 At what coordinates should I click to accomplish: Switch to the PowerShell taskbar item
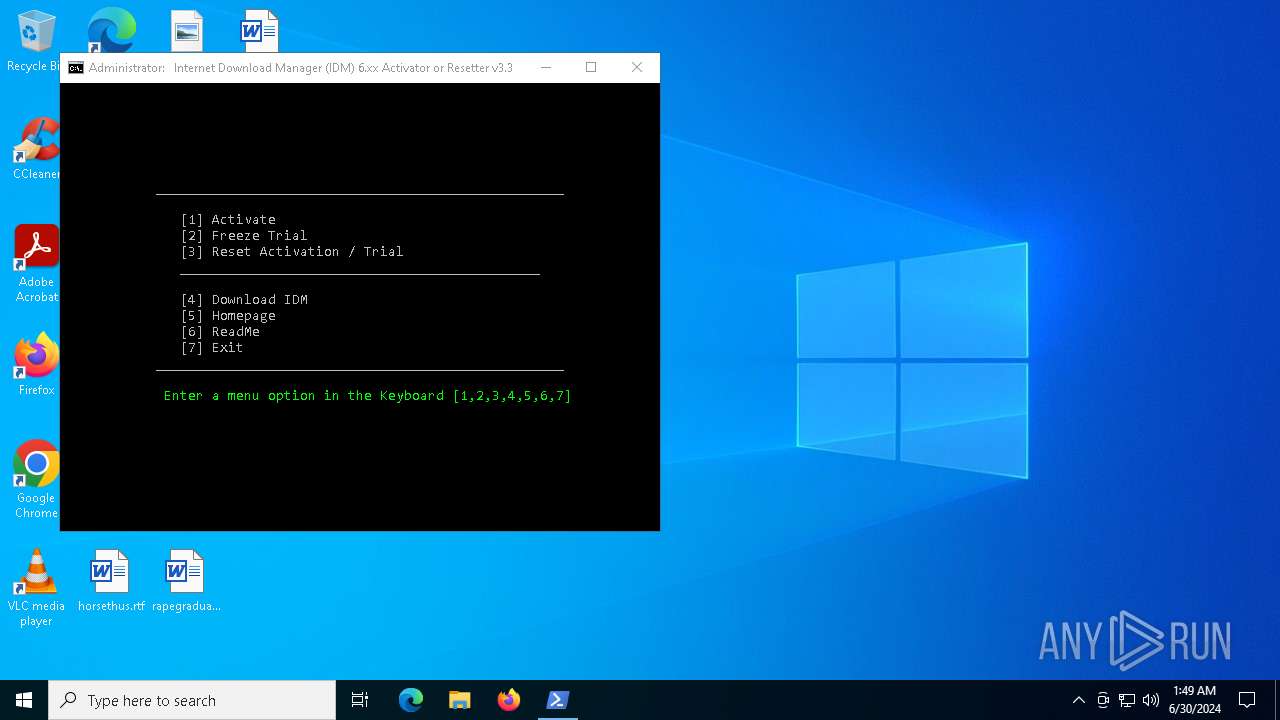pyautogui.click(x=558, y=700)
